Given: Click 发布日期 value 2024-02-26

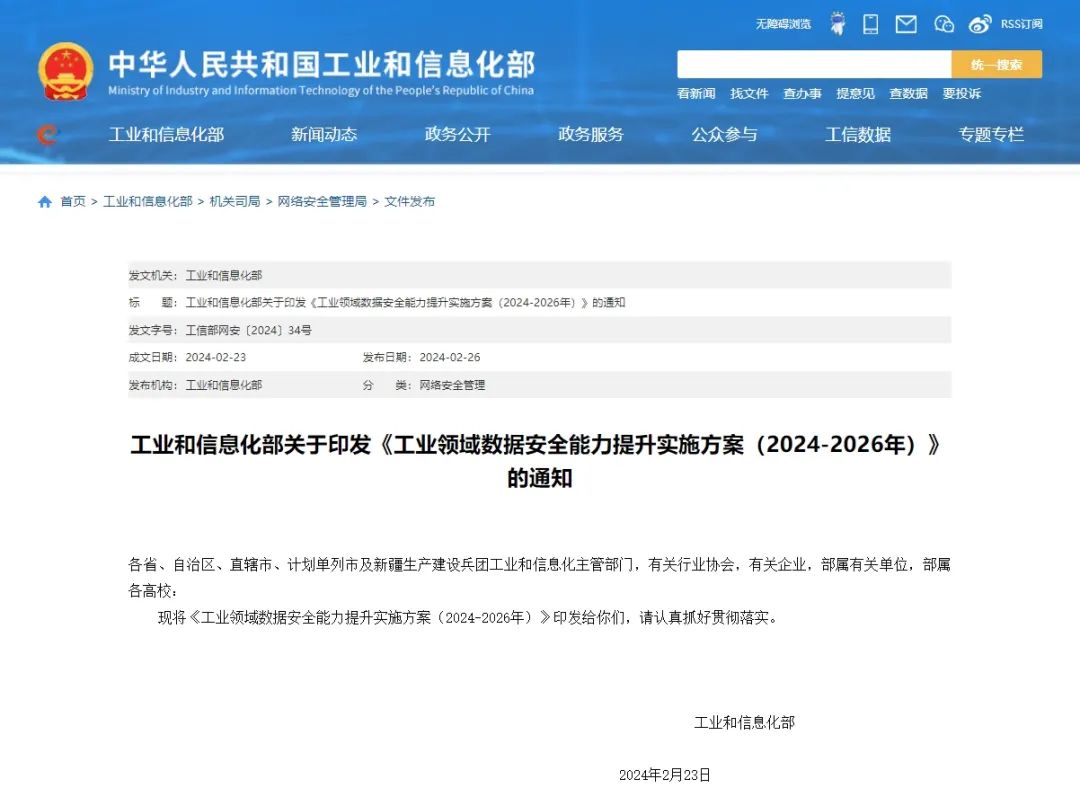Looking at the screenshot, I should 450,358.
